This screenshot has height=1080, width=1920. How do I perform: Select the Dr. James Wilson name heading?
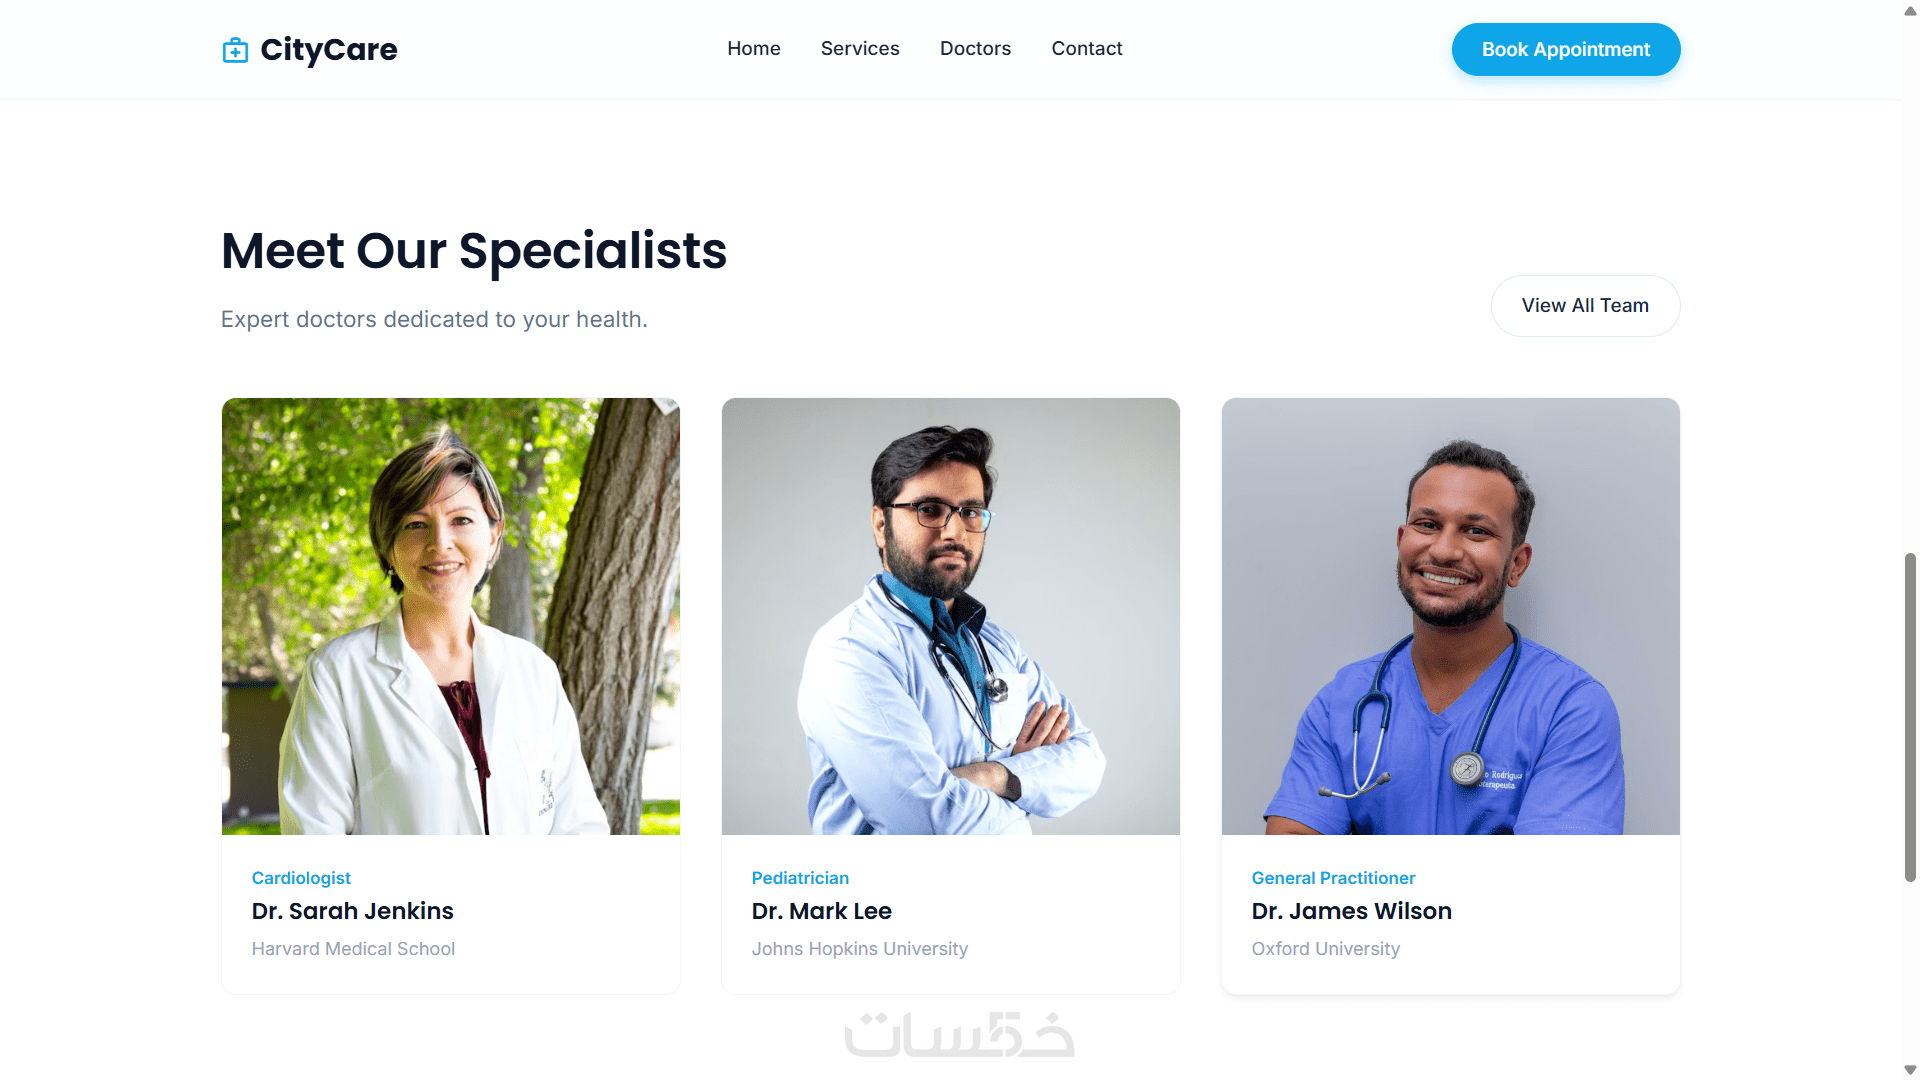tap(1352, 911)
